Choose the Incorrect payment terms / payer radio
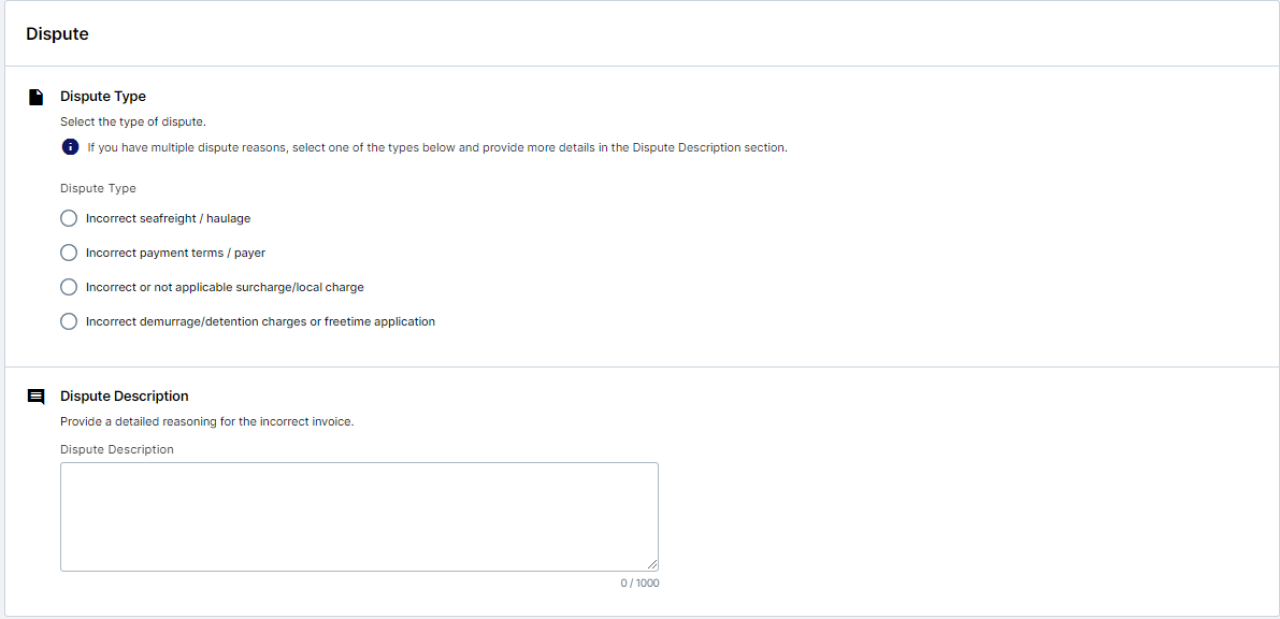The height and width of the screenshot is (619, 1280). pos(69,253)
